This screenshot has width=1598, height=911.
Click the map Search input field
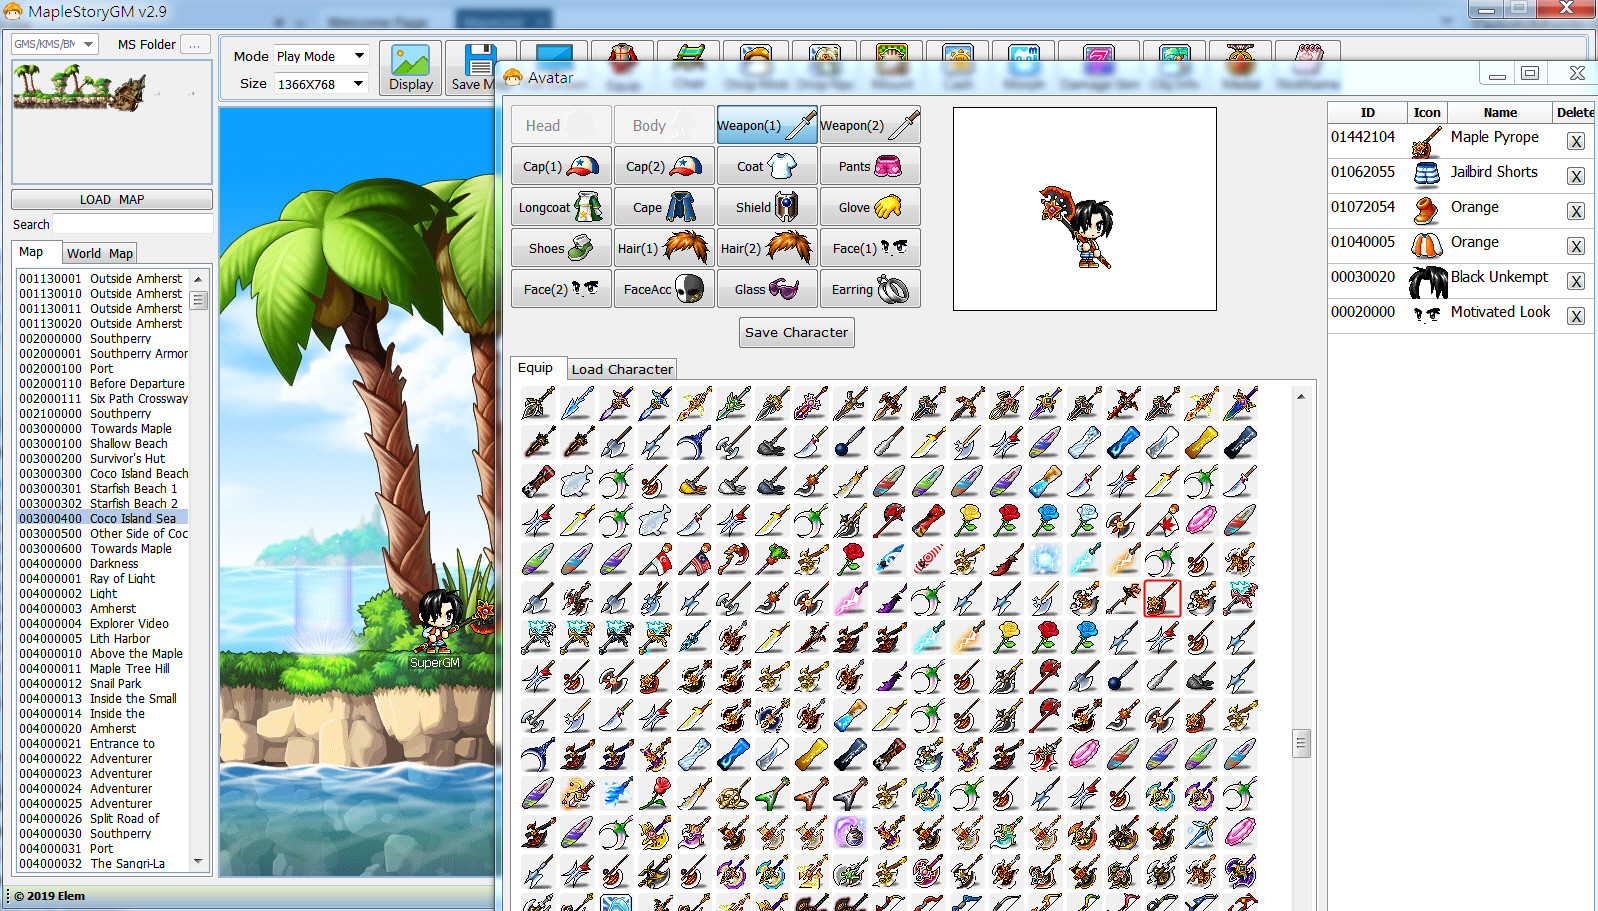(x=132, y=224)
